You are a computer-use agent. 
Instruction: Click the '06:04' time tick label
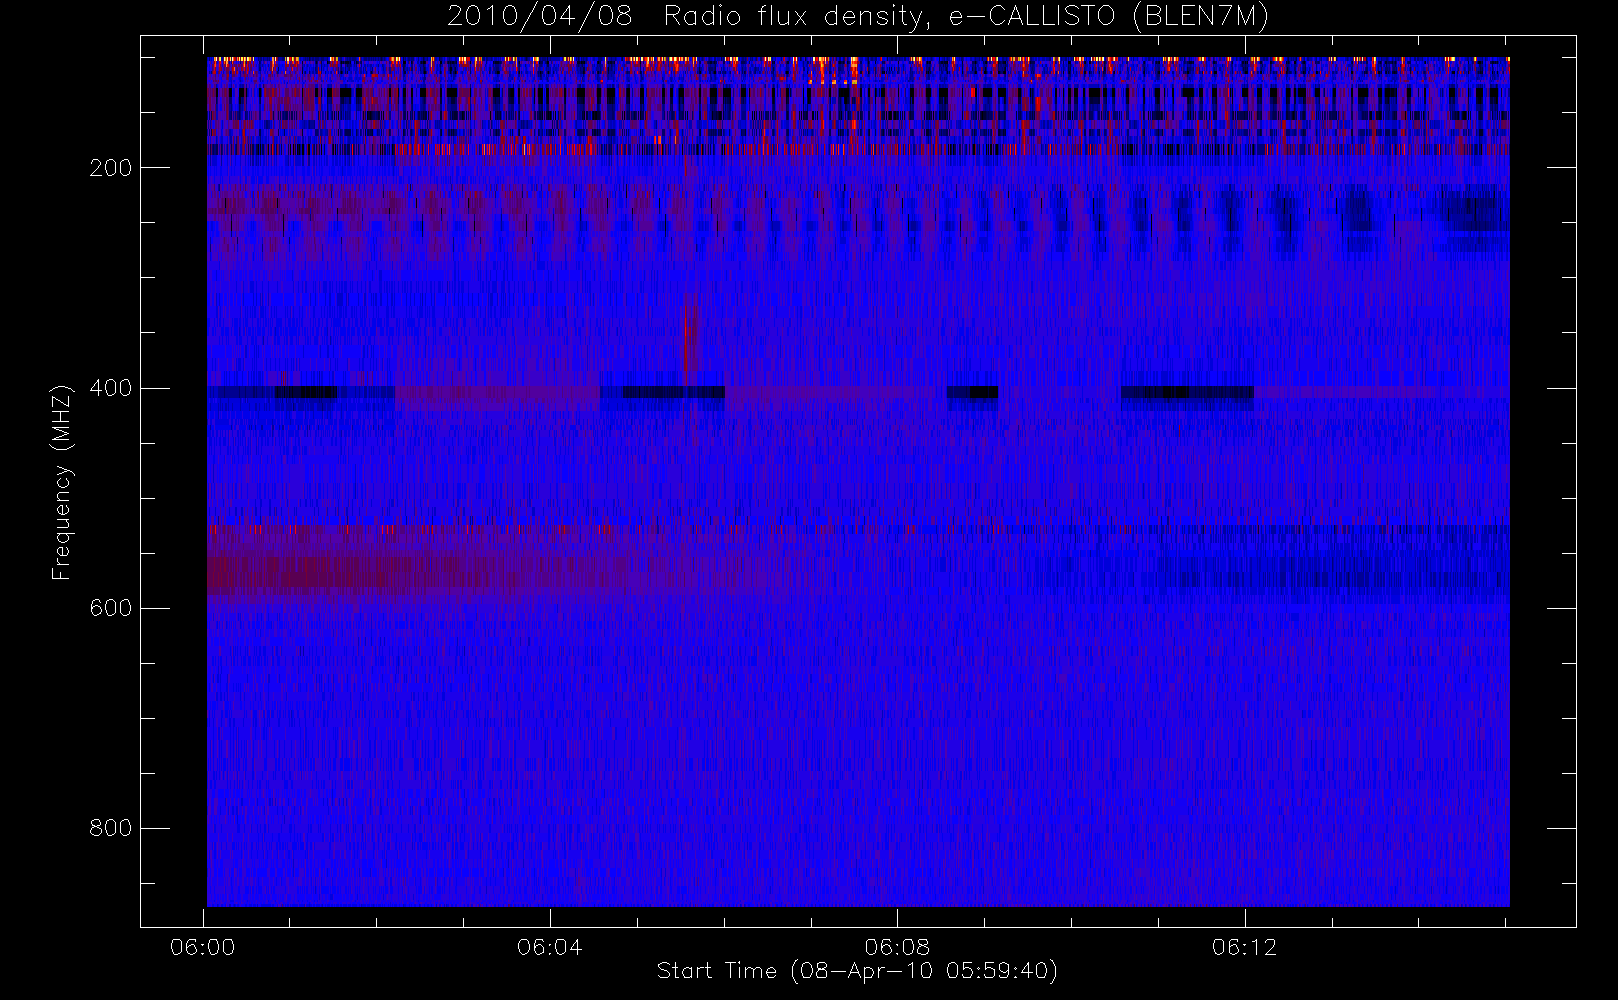pyautogui.click(x=550, y=947)
